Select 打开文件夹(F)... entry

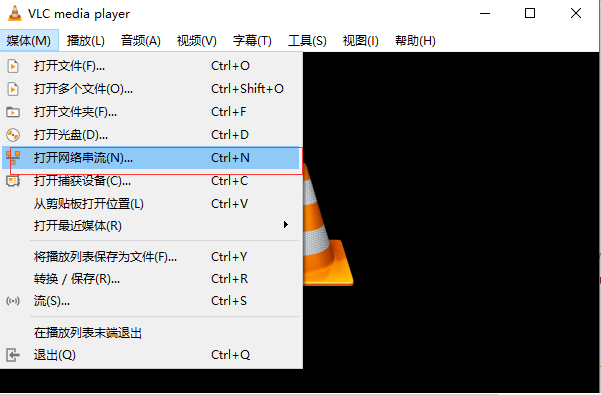pos(151,112)
